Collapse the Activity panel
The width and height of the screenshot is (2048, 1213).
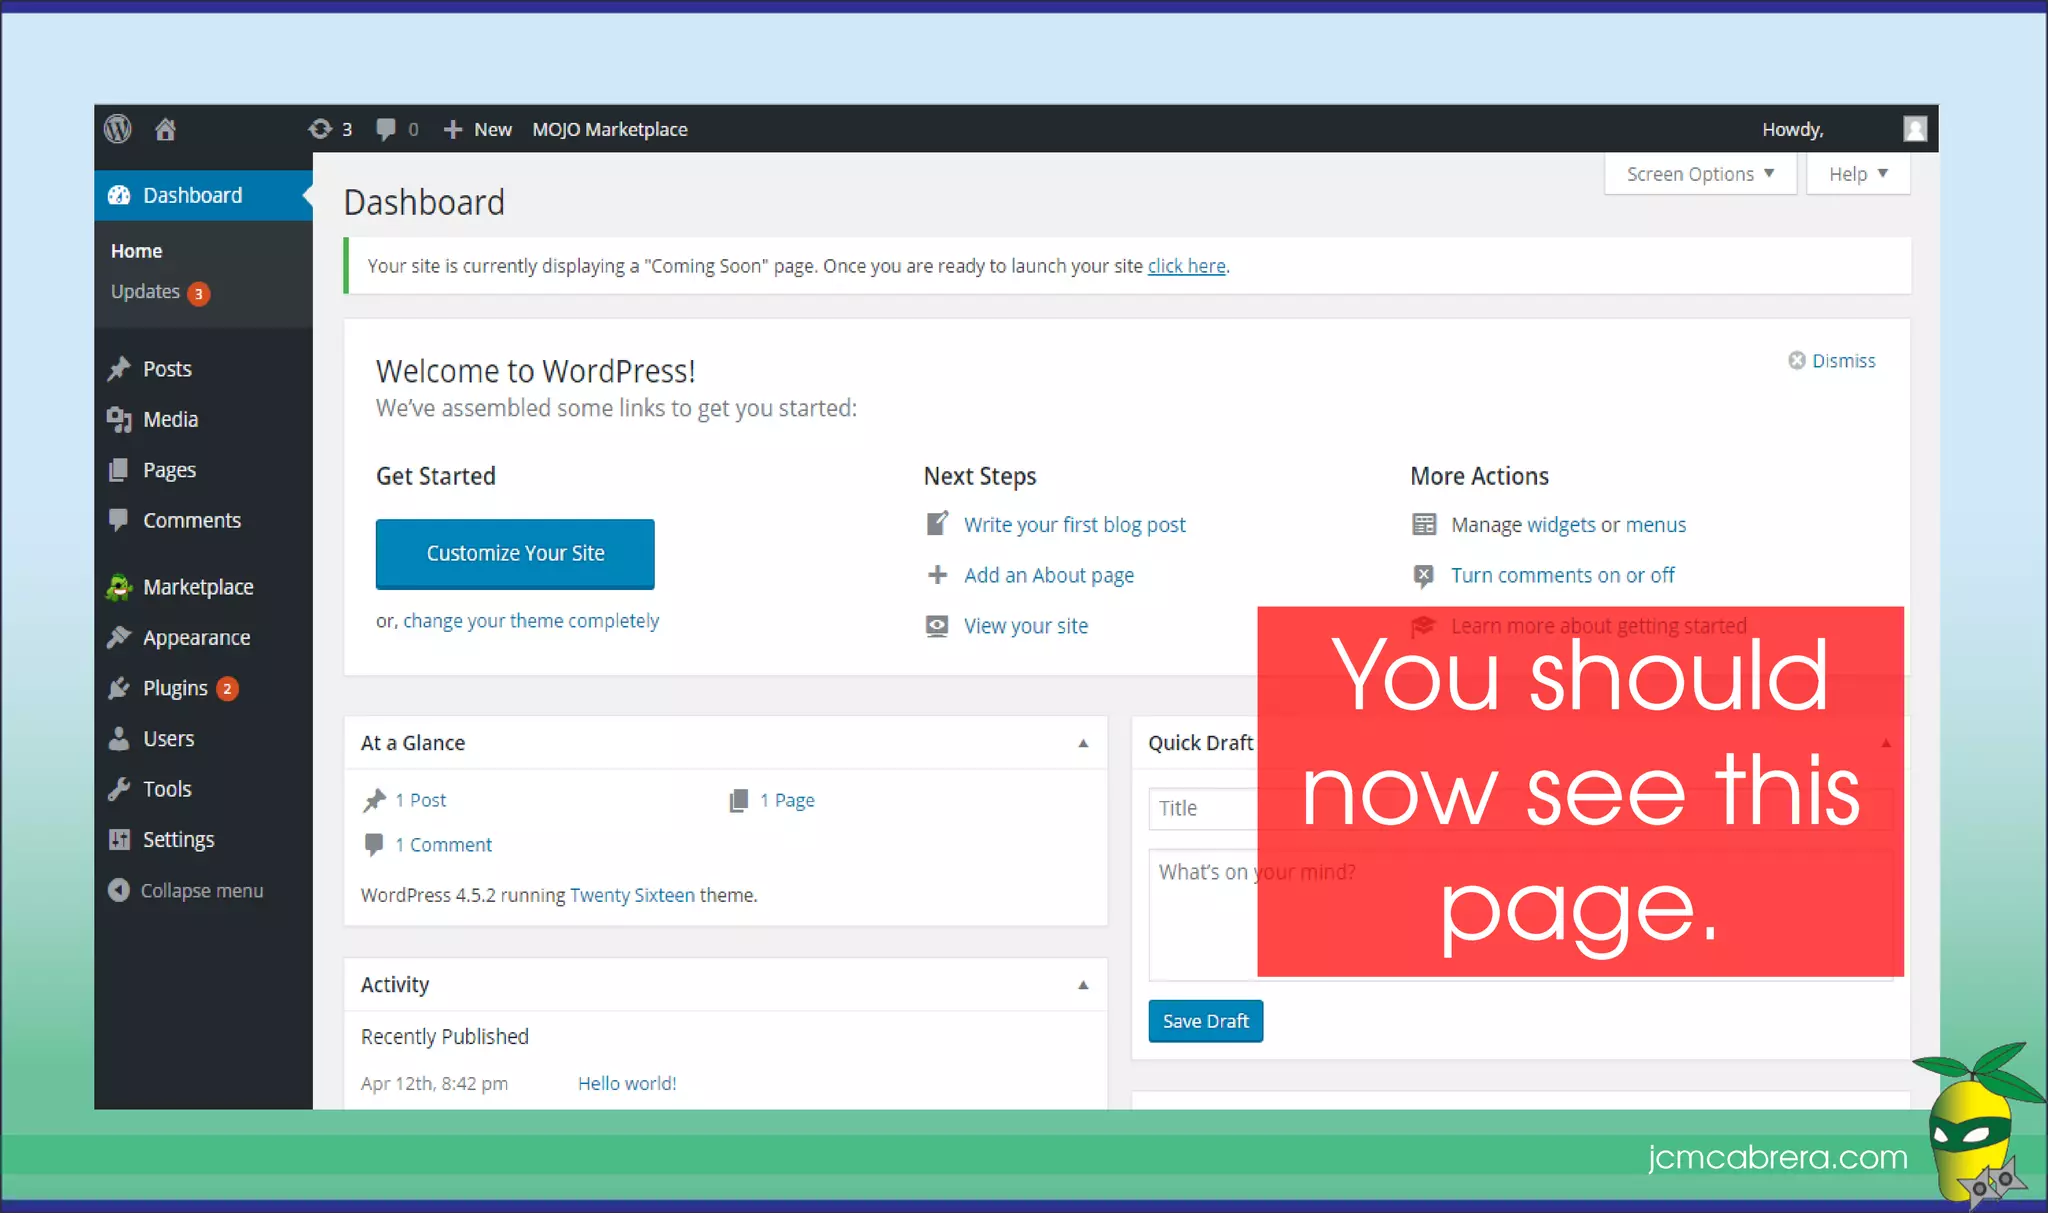[x=1083, y=985]
